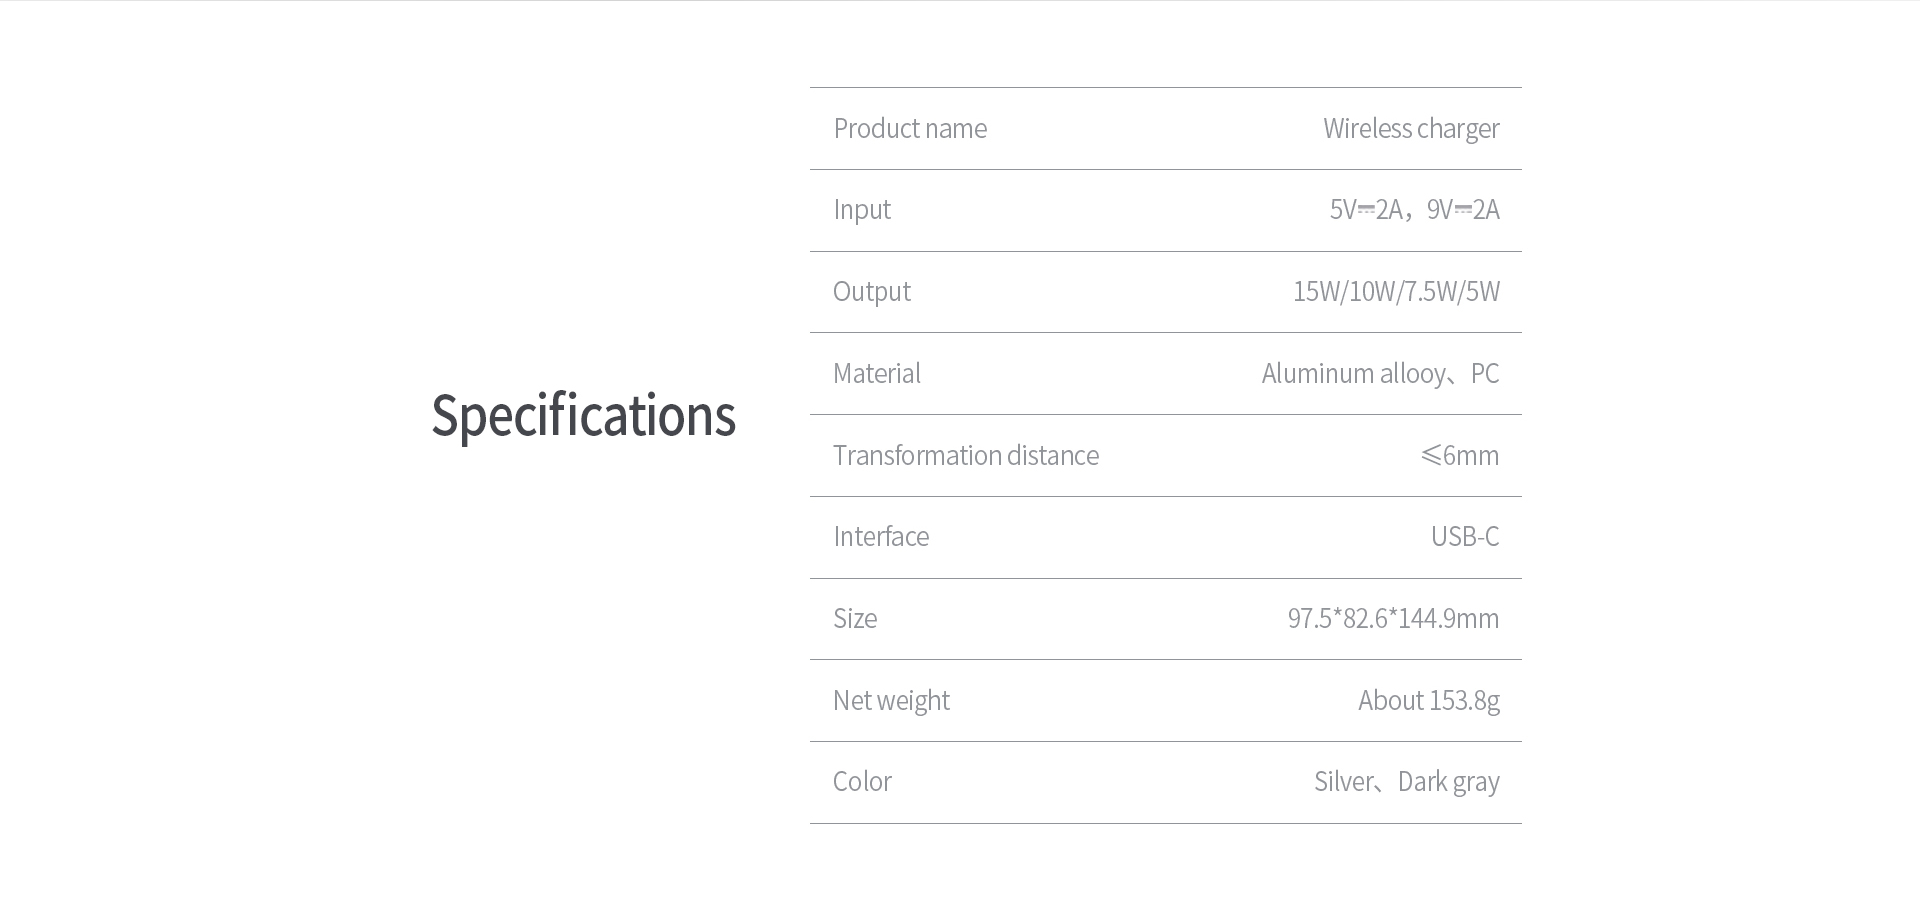Select the Input row label
The height and width of the screenshot is (900, 1920).
(862, 210)
